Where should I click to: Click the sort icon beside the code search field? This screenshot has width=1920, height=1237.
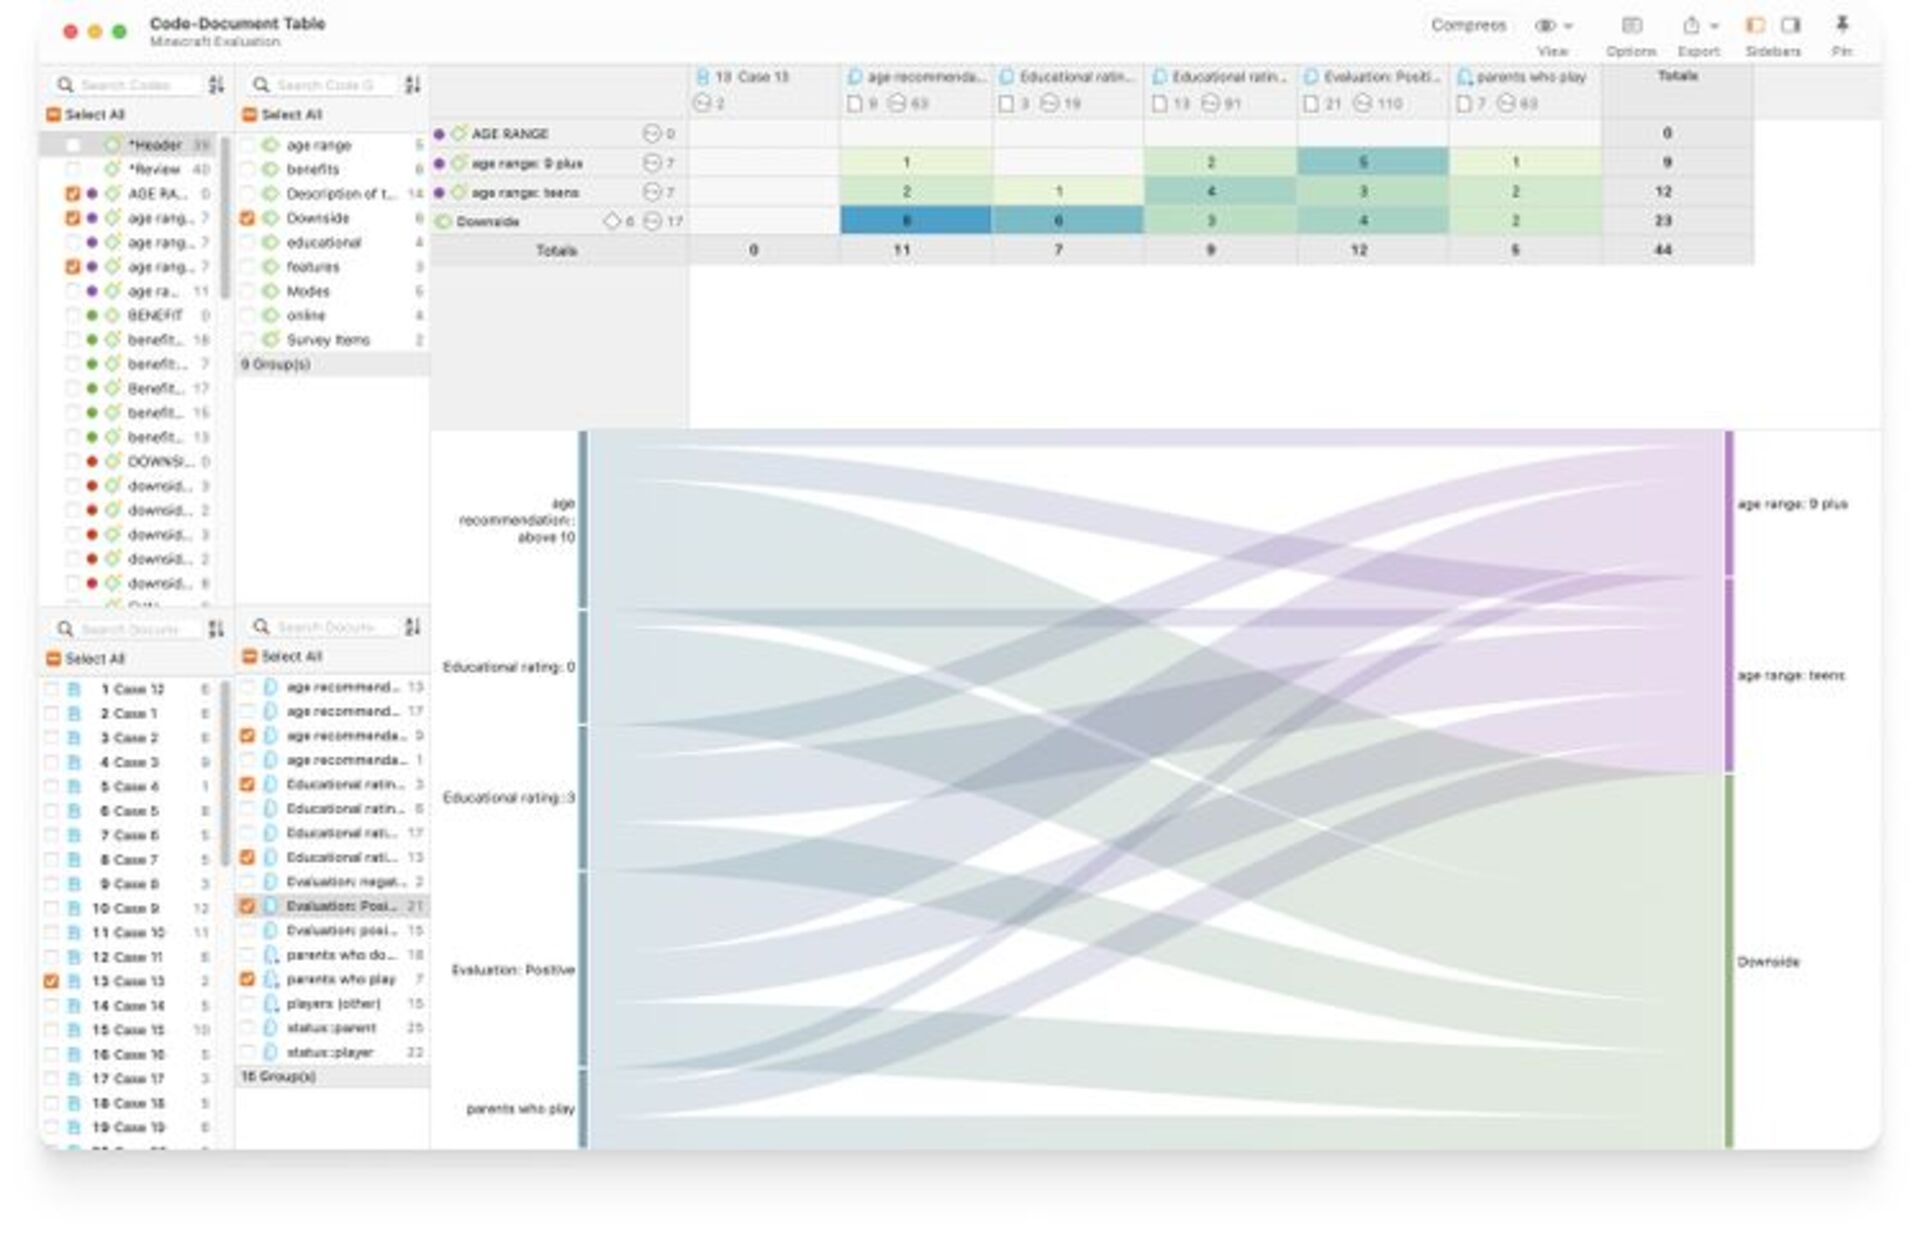(x=218, y=85)
